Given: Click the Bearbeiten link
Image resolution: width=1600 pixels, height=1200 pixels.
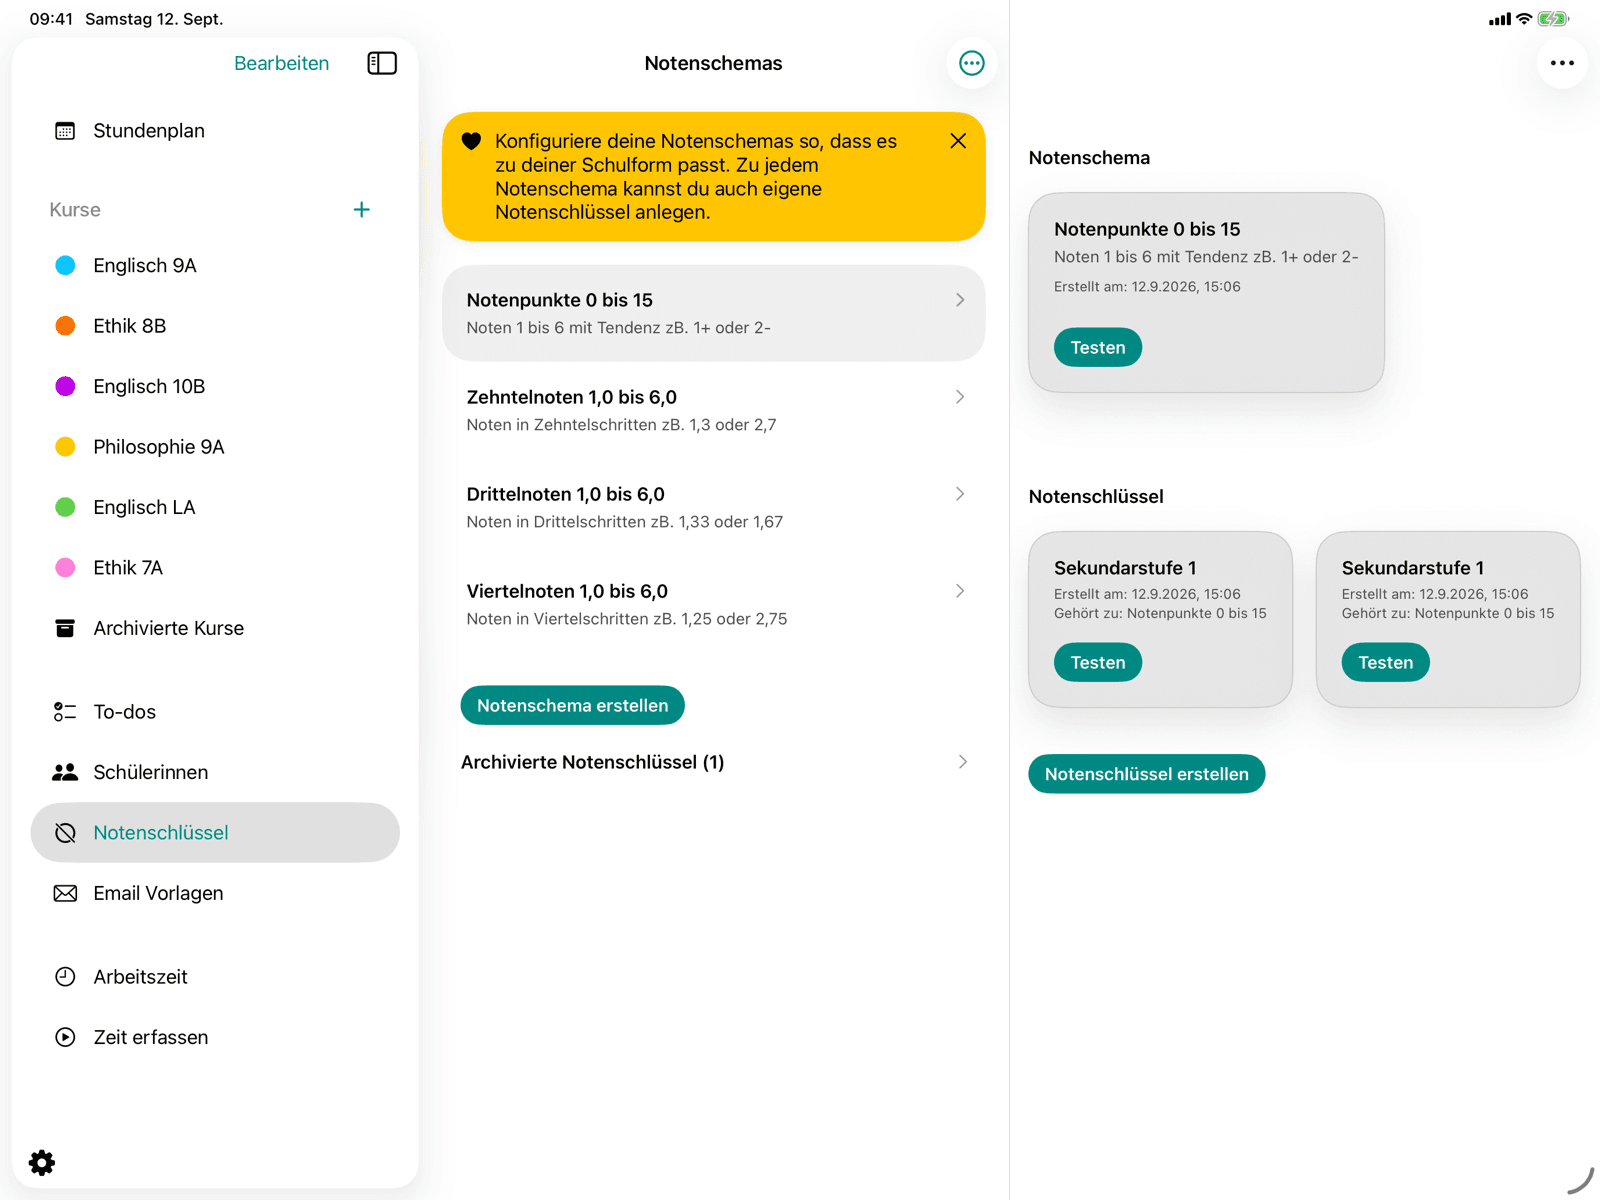Looking at the screenshot, I should point(281,63).
